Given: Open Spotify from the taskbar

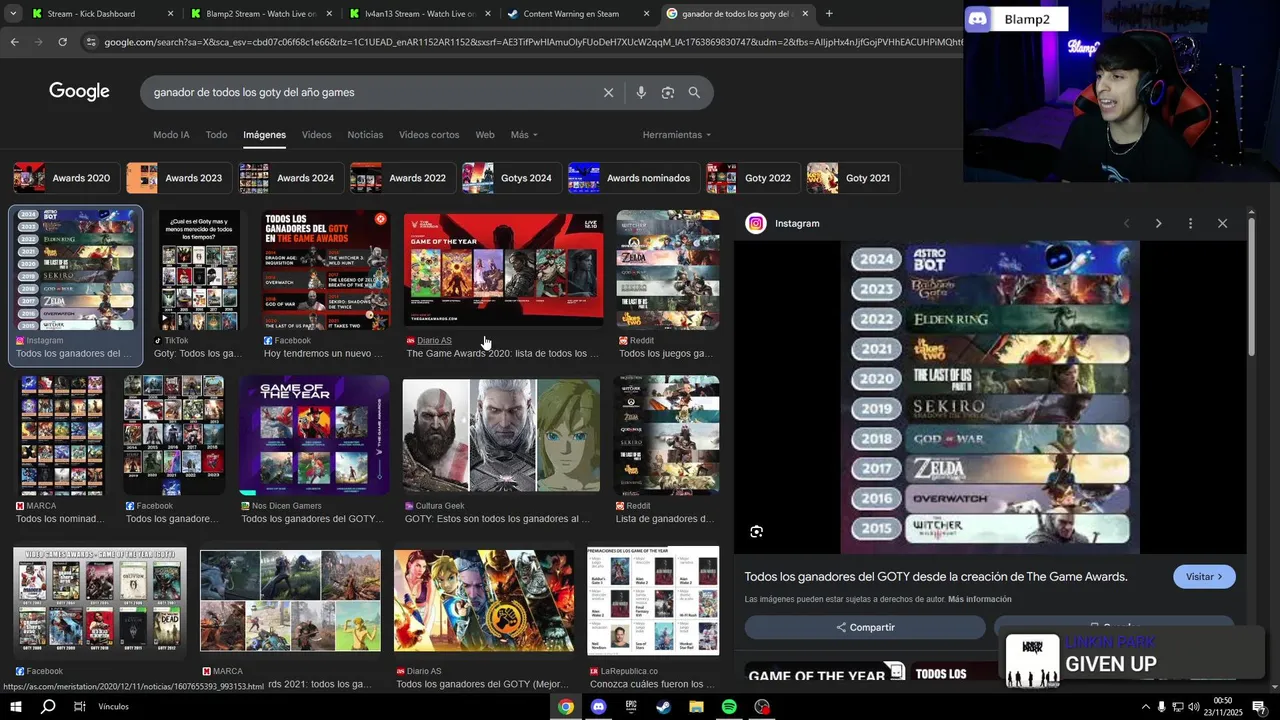Looking at the screenshot, I should (x=729, y=707).
